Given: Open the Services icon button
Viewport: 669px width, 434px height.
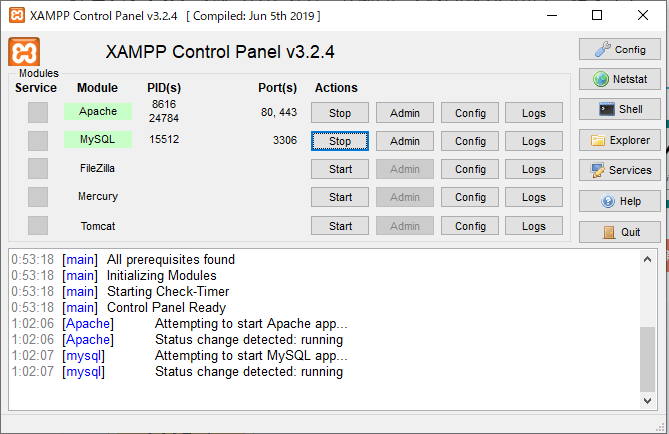Looking at the screenshot, I should click(x=620, y=170).
